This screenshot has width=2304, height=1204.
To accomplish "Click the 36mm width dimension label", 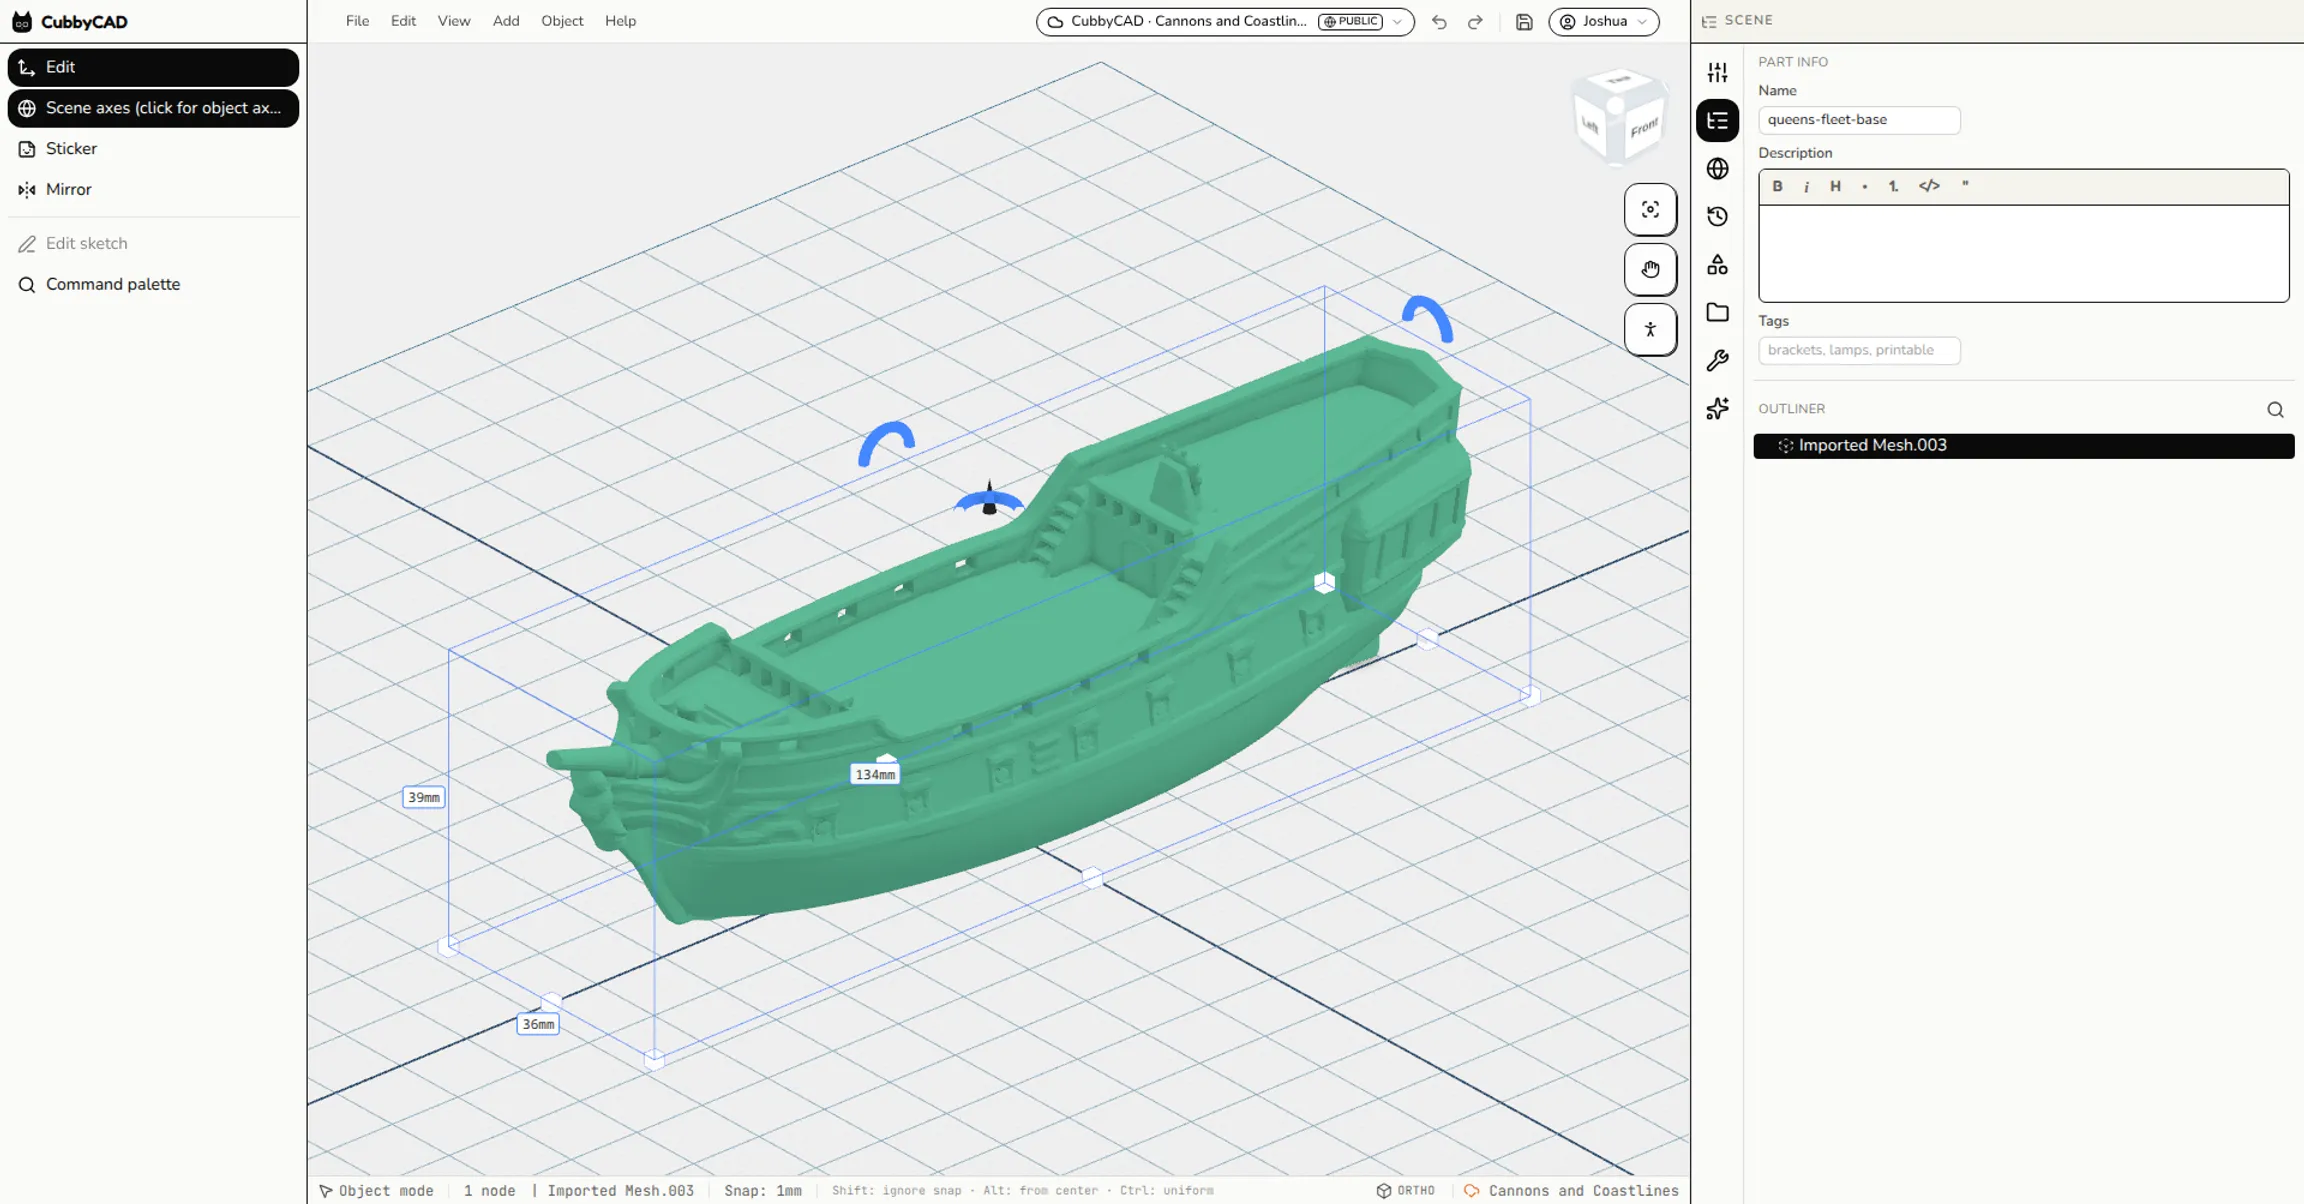I will tap(538, 1025).
